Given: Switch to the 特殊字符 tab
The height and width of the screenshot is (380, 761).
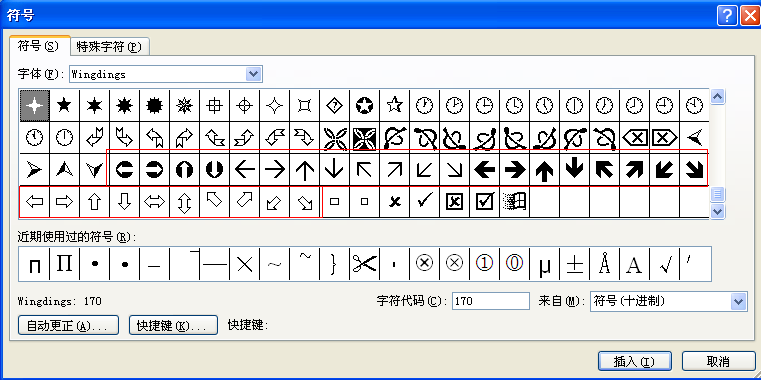Looking at the screenshot, I should [x=109, y=47].
